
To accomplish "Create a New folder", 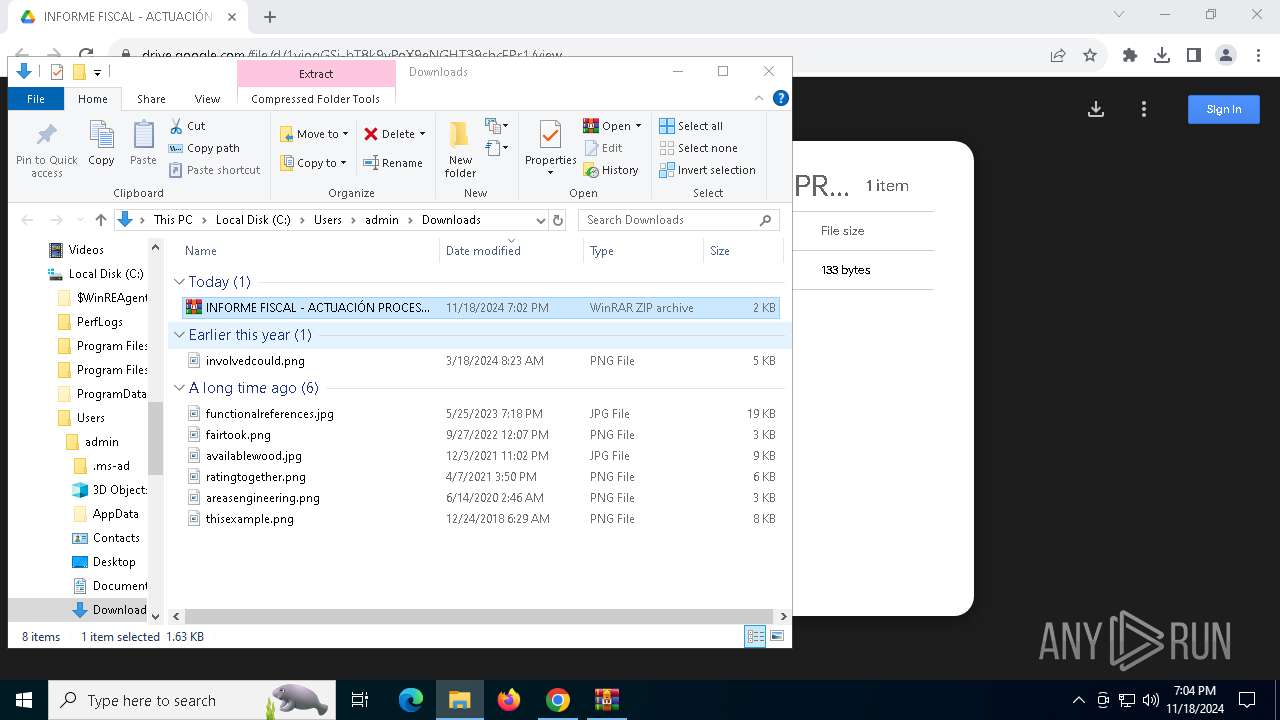I will point(460,150).
